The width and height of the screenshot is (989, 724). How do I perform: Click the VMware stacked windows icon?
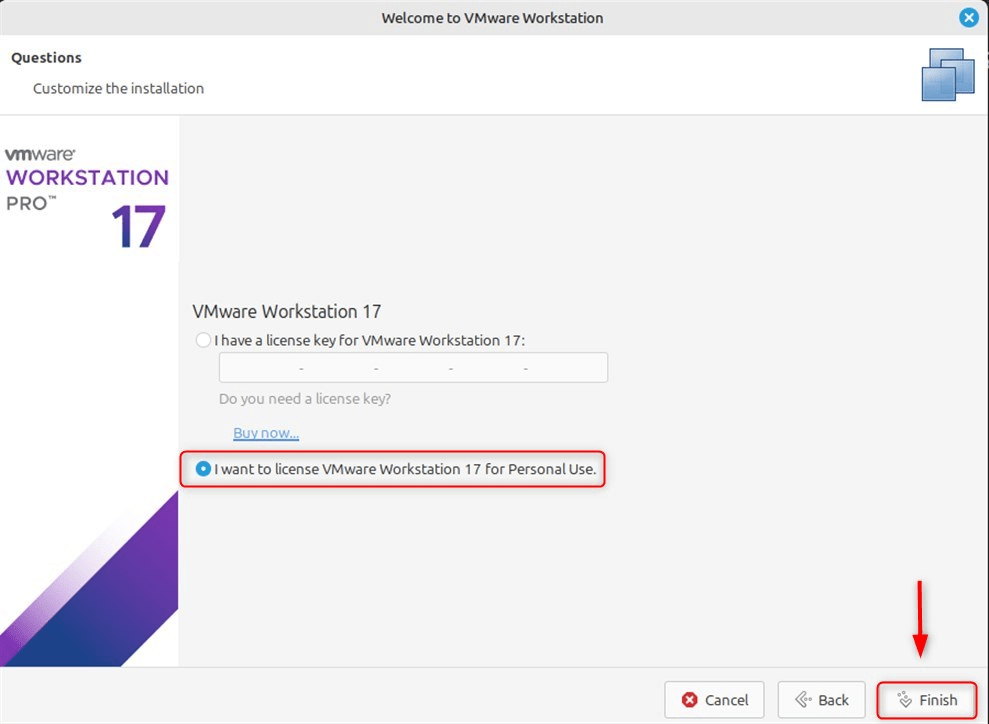(948, 74)
